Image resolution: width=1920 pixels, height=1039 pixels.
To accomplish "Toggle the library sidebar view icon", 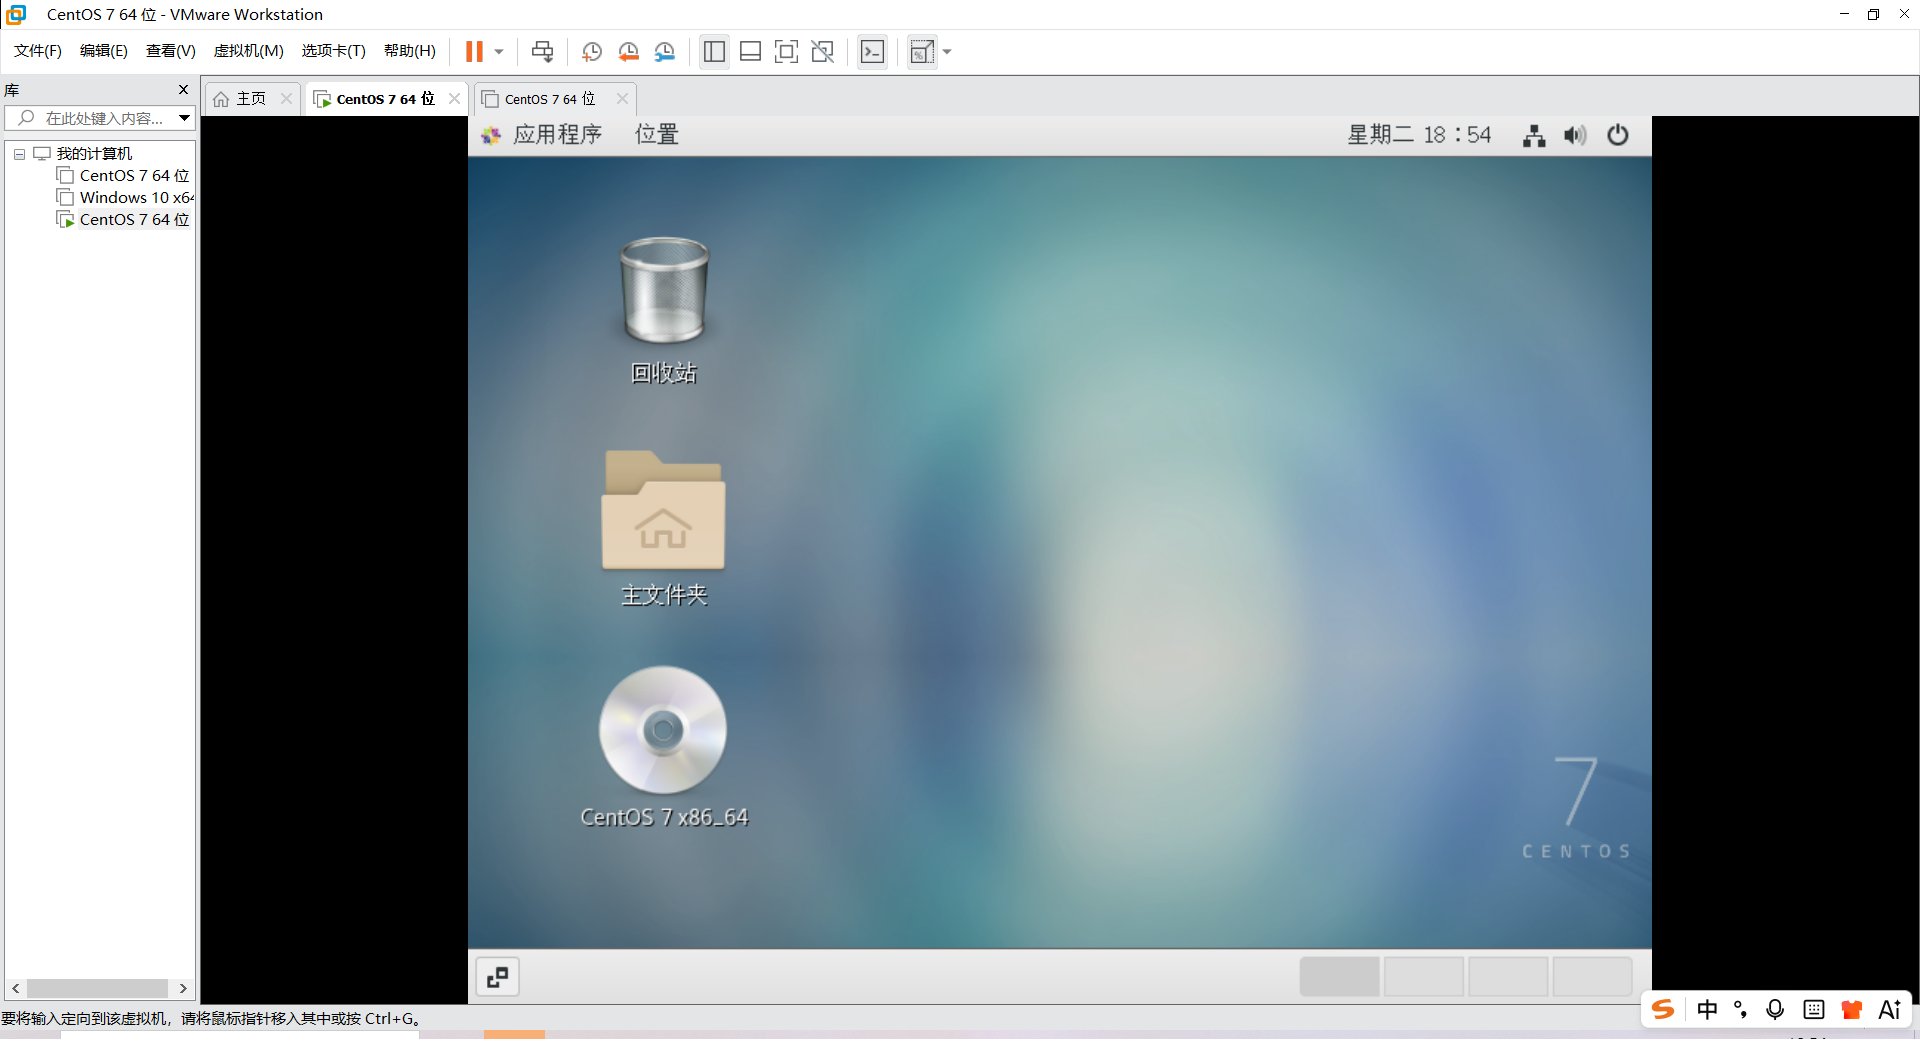I will (714, 52).
